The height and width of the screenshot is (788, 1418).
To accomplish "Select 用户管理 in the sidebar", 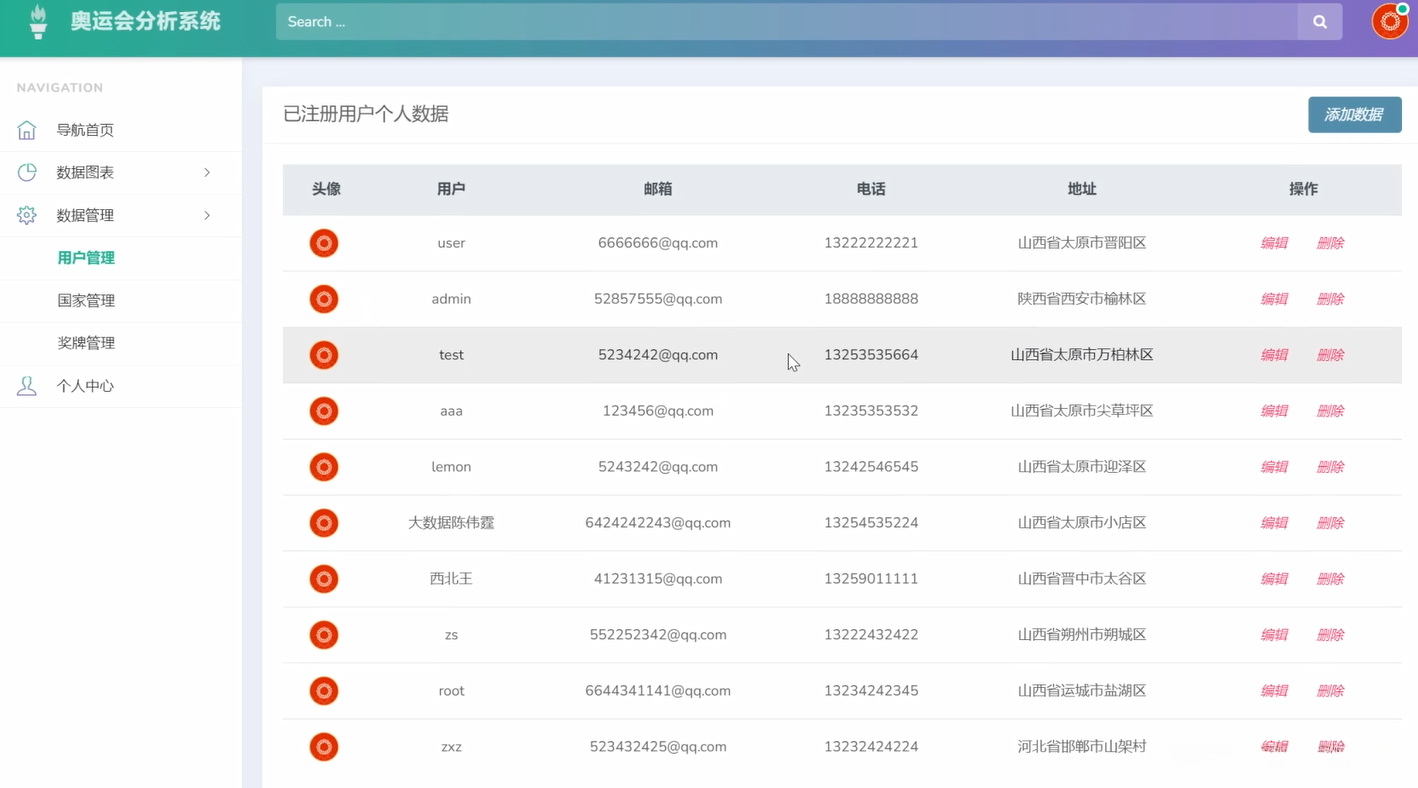I will 86,258.
